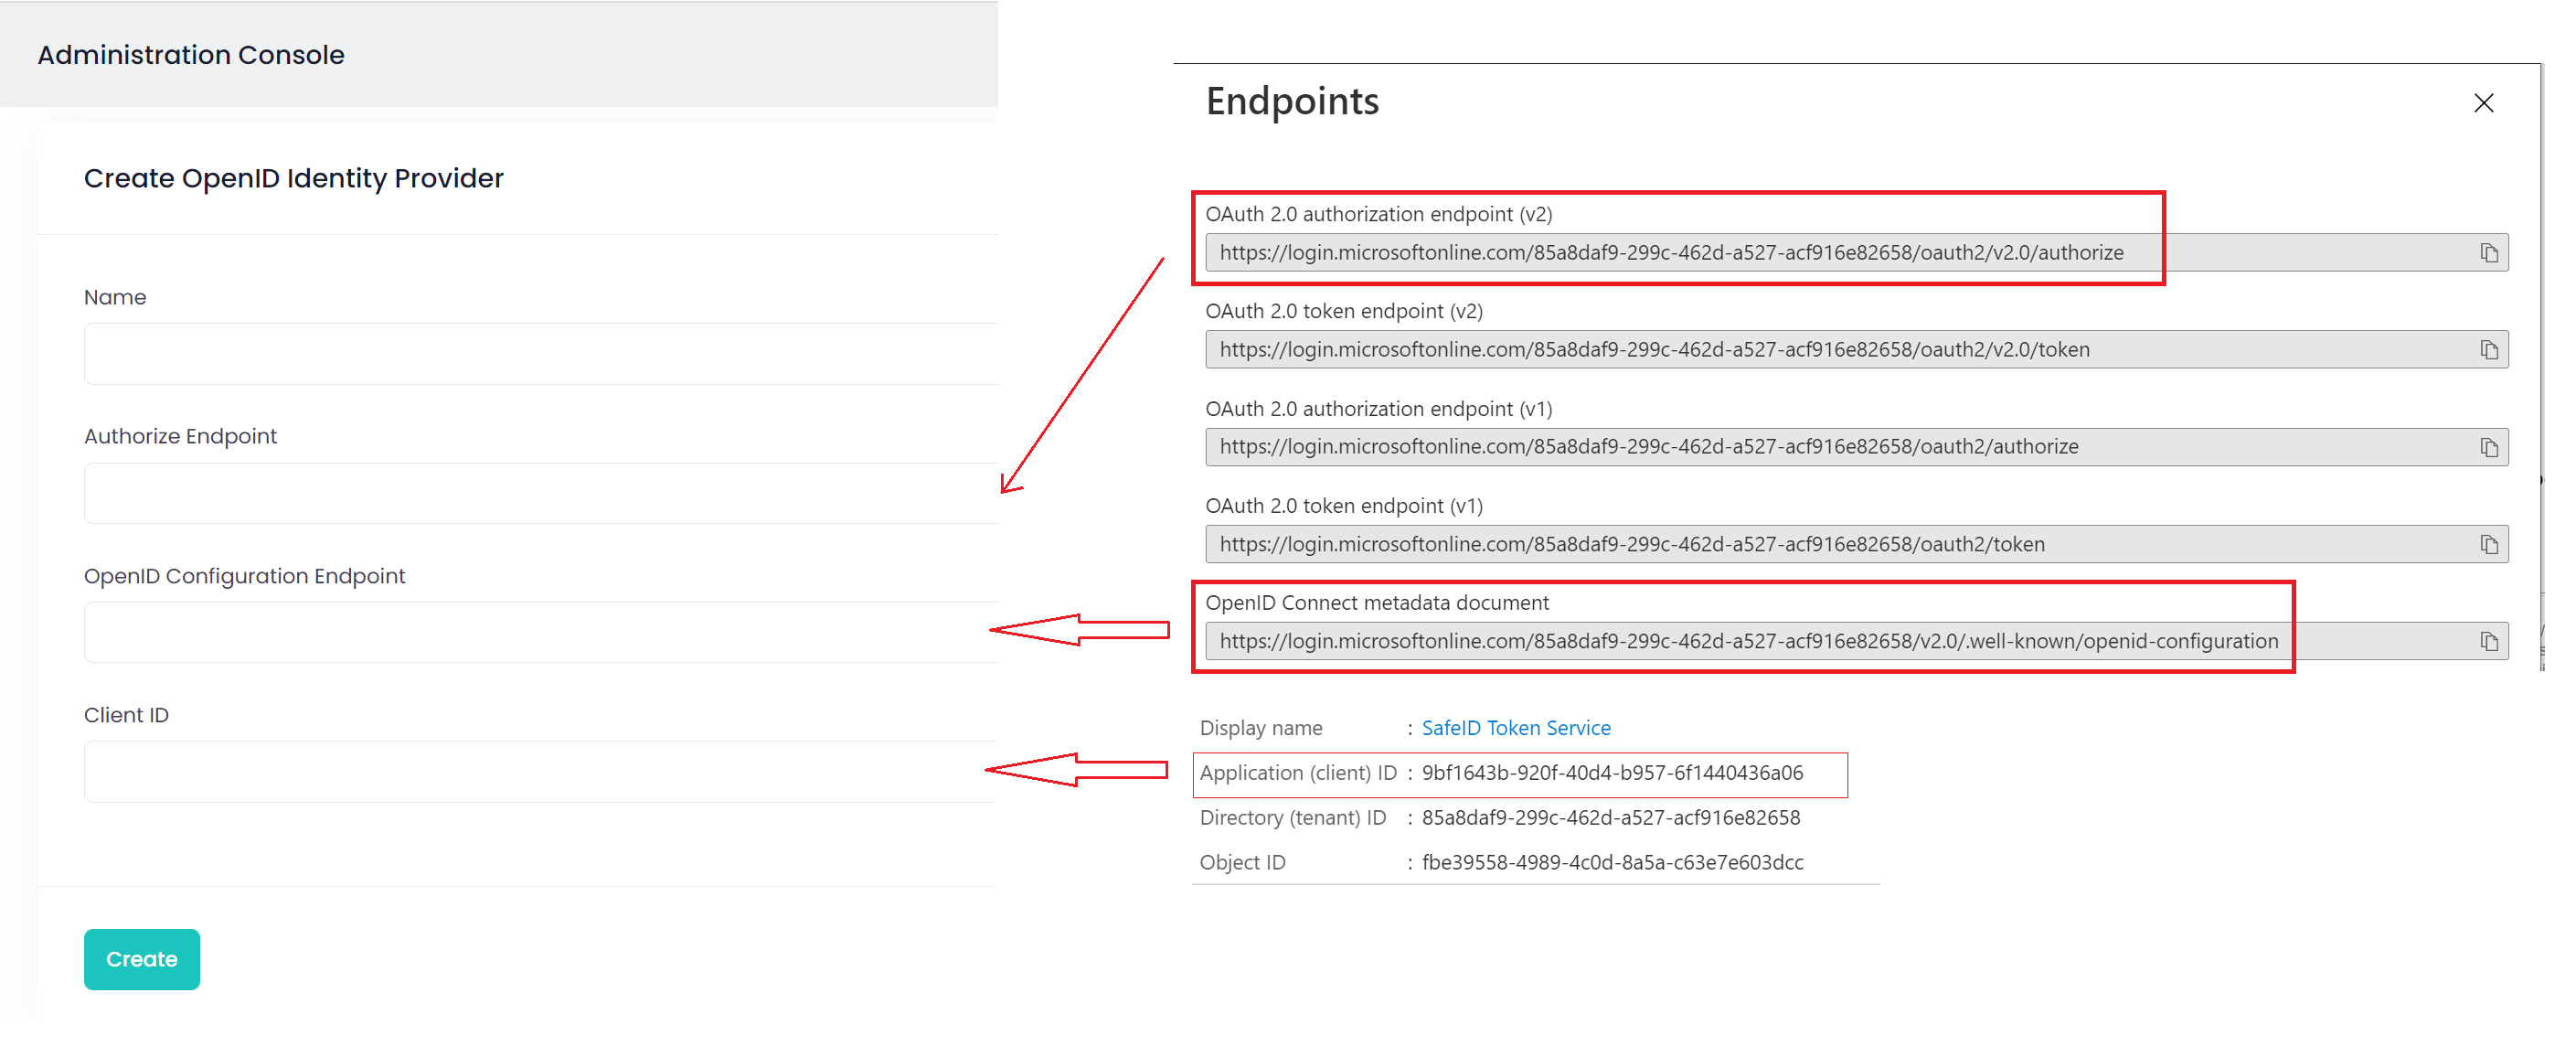Copy the OAuth 2.0 authorization endpoint (v2) URL
This screenshot has width=2576, height=1046.
coord(2488,253)
